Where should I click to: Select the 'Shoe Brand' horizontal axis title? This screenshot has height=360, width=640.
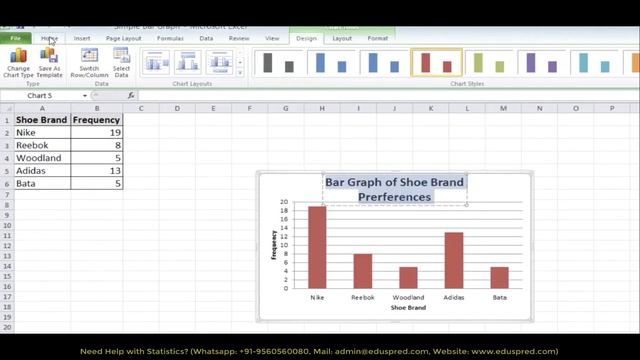pos(408,308)
